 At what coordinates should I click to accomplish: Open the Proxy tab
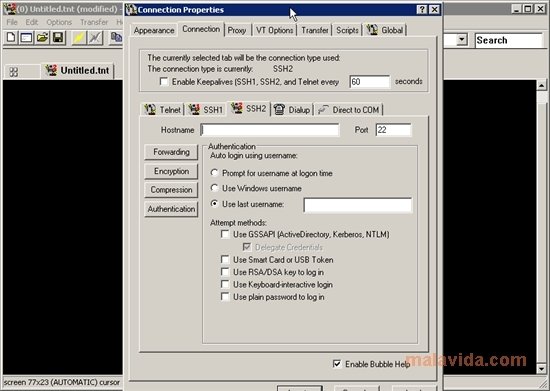click(237, 31)
